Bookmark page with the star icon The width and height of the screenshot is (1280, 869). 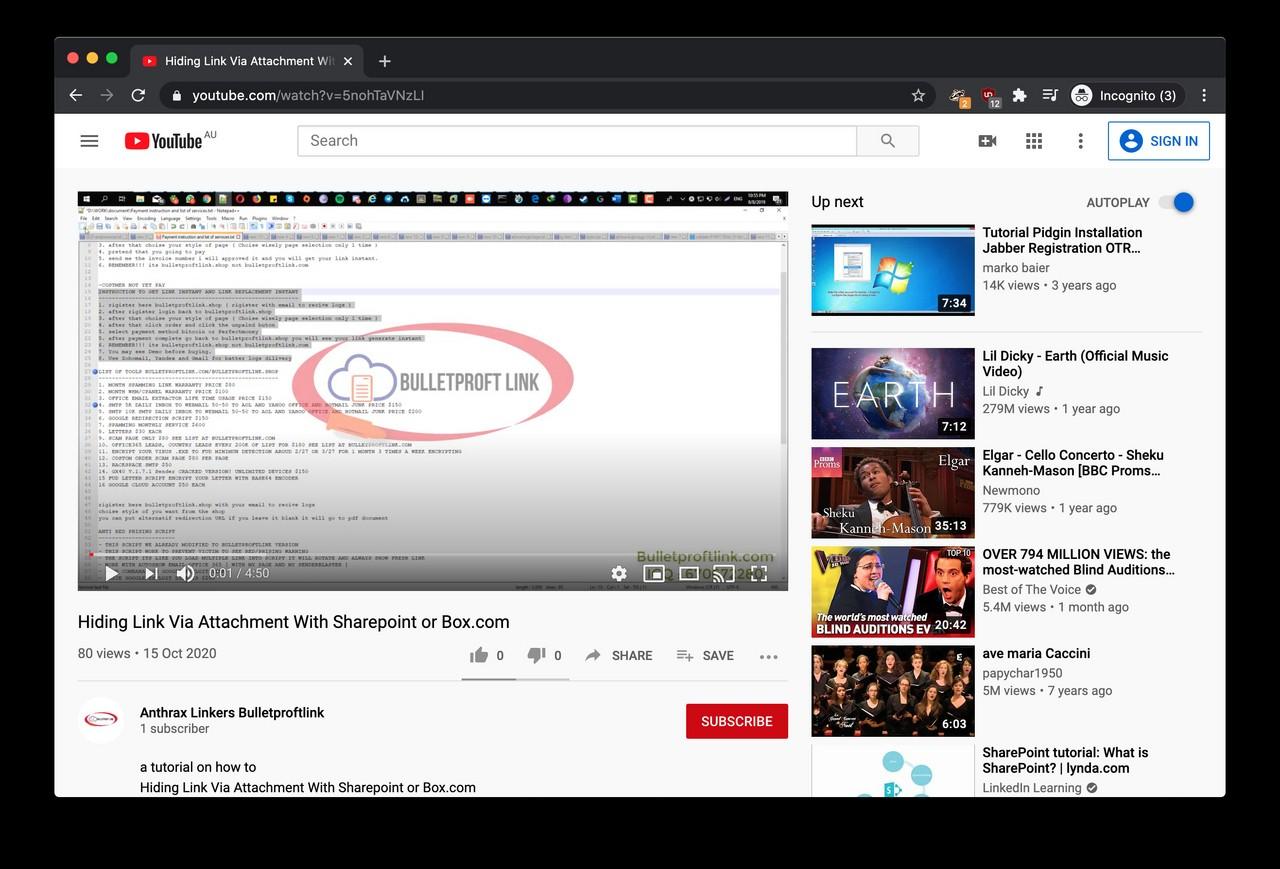[x=918, y=95]
